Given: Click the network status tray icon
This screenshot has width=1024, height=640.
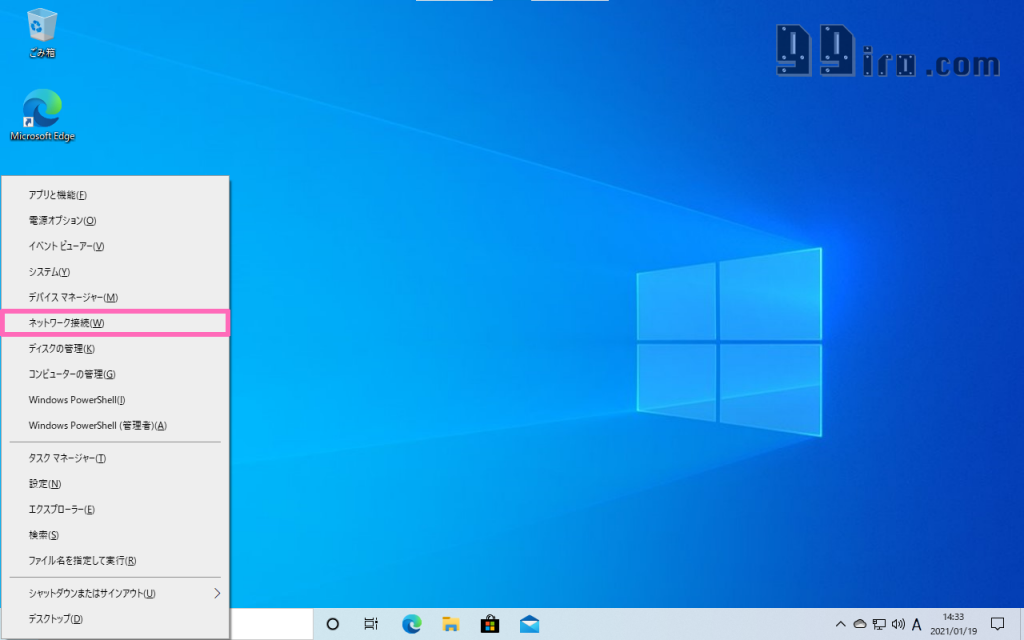Looking at the screenshot, I should coord(878,624).
